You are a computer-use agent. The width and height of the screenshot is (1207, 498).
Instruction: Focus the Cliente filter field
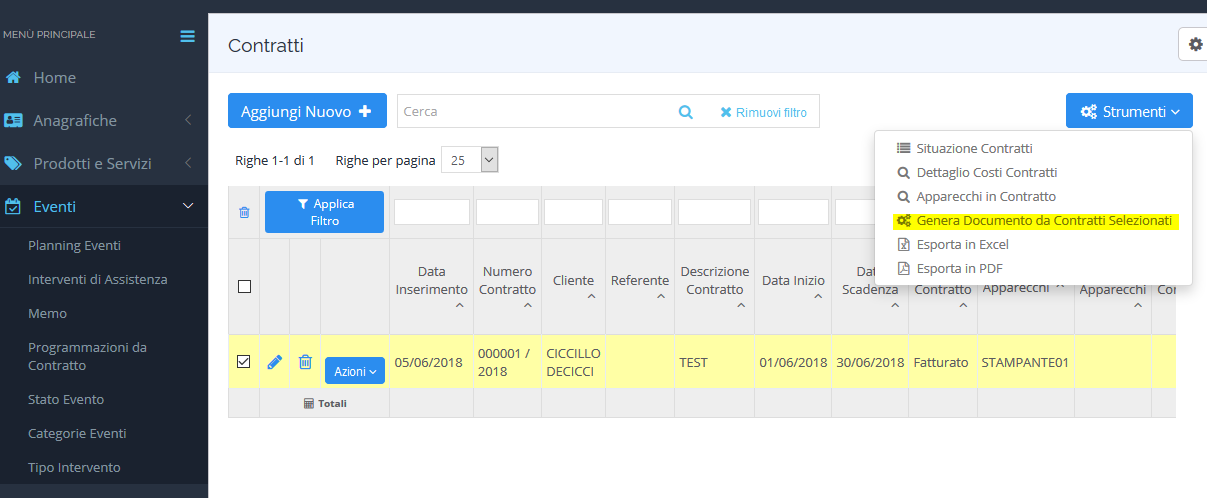click(x=573, y=212)
